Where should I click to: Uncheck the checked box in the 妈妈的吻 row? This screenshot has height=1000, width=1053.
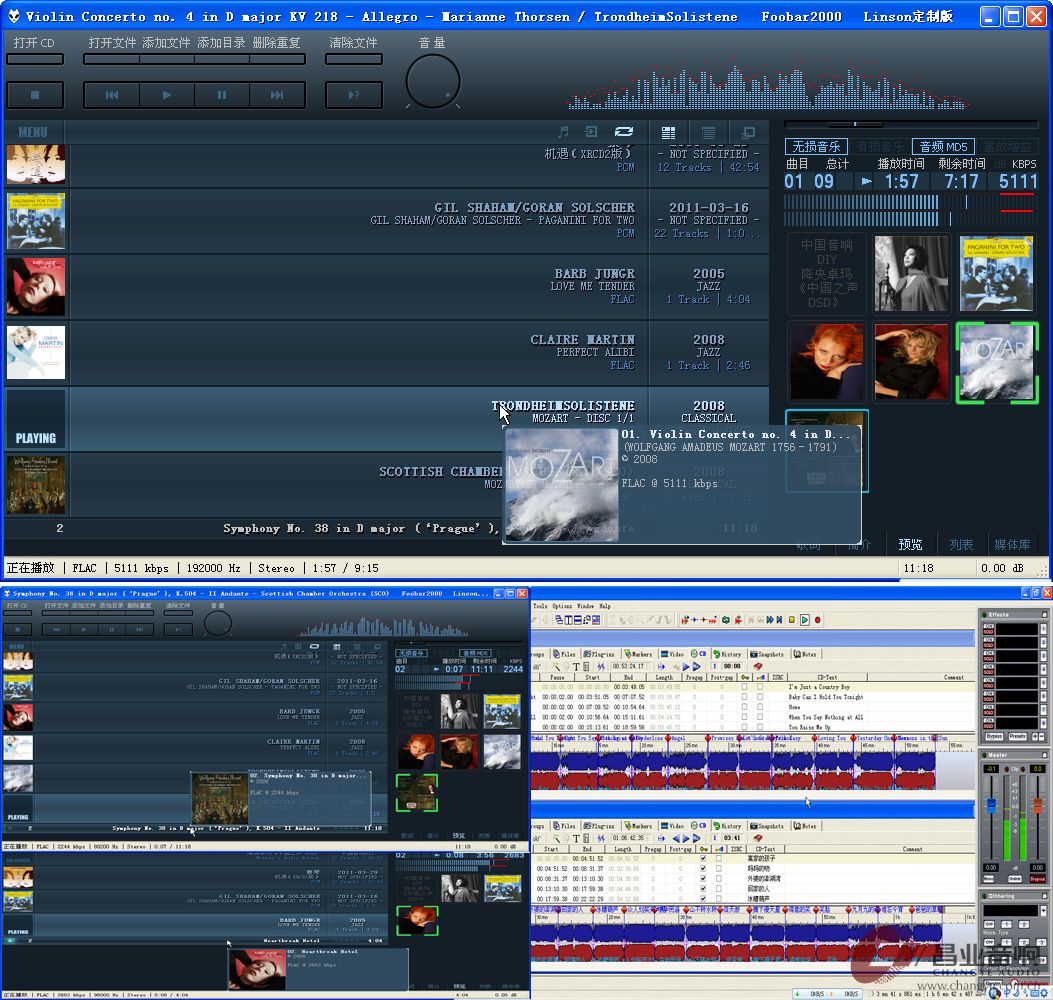(703, 868)
